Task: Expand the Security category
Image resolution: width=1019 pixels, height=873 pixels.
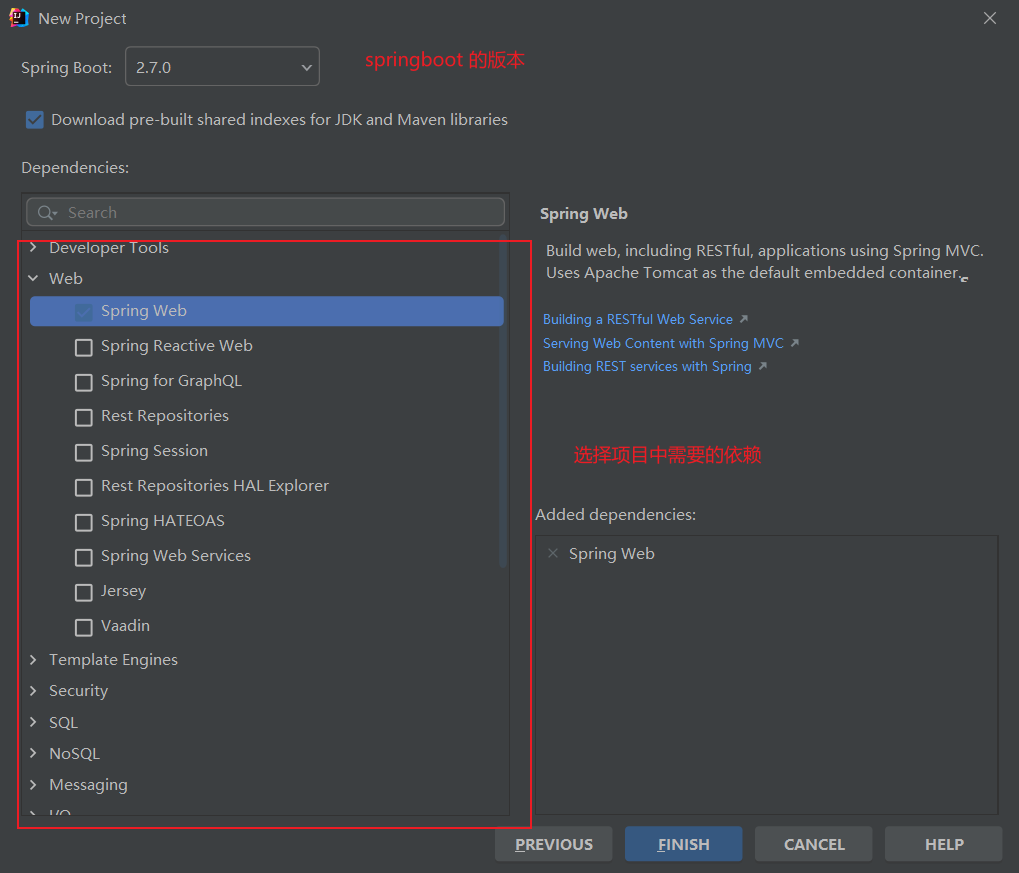Action: click(x=33, y=691)
